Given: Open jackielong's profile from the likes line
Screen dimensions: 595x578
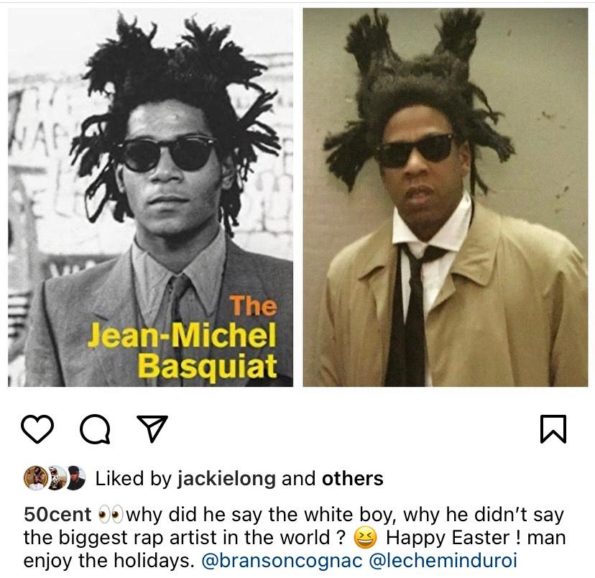Looking at the screenshot, I should (x=227, y=478).
